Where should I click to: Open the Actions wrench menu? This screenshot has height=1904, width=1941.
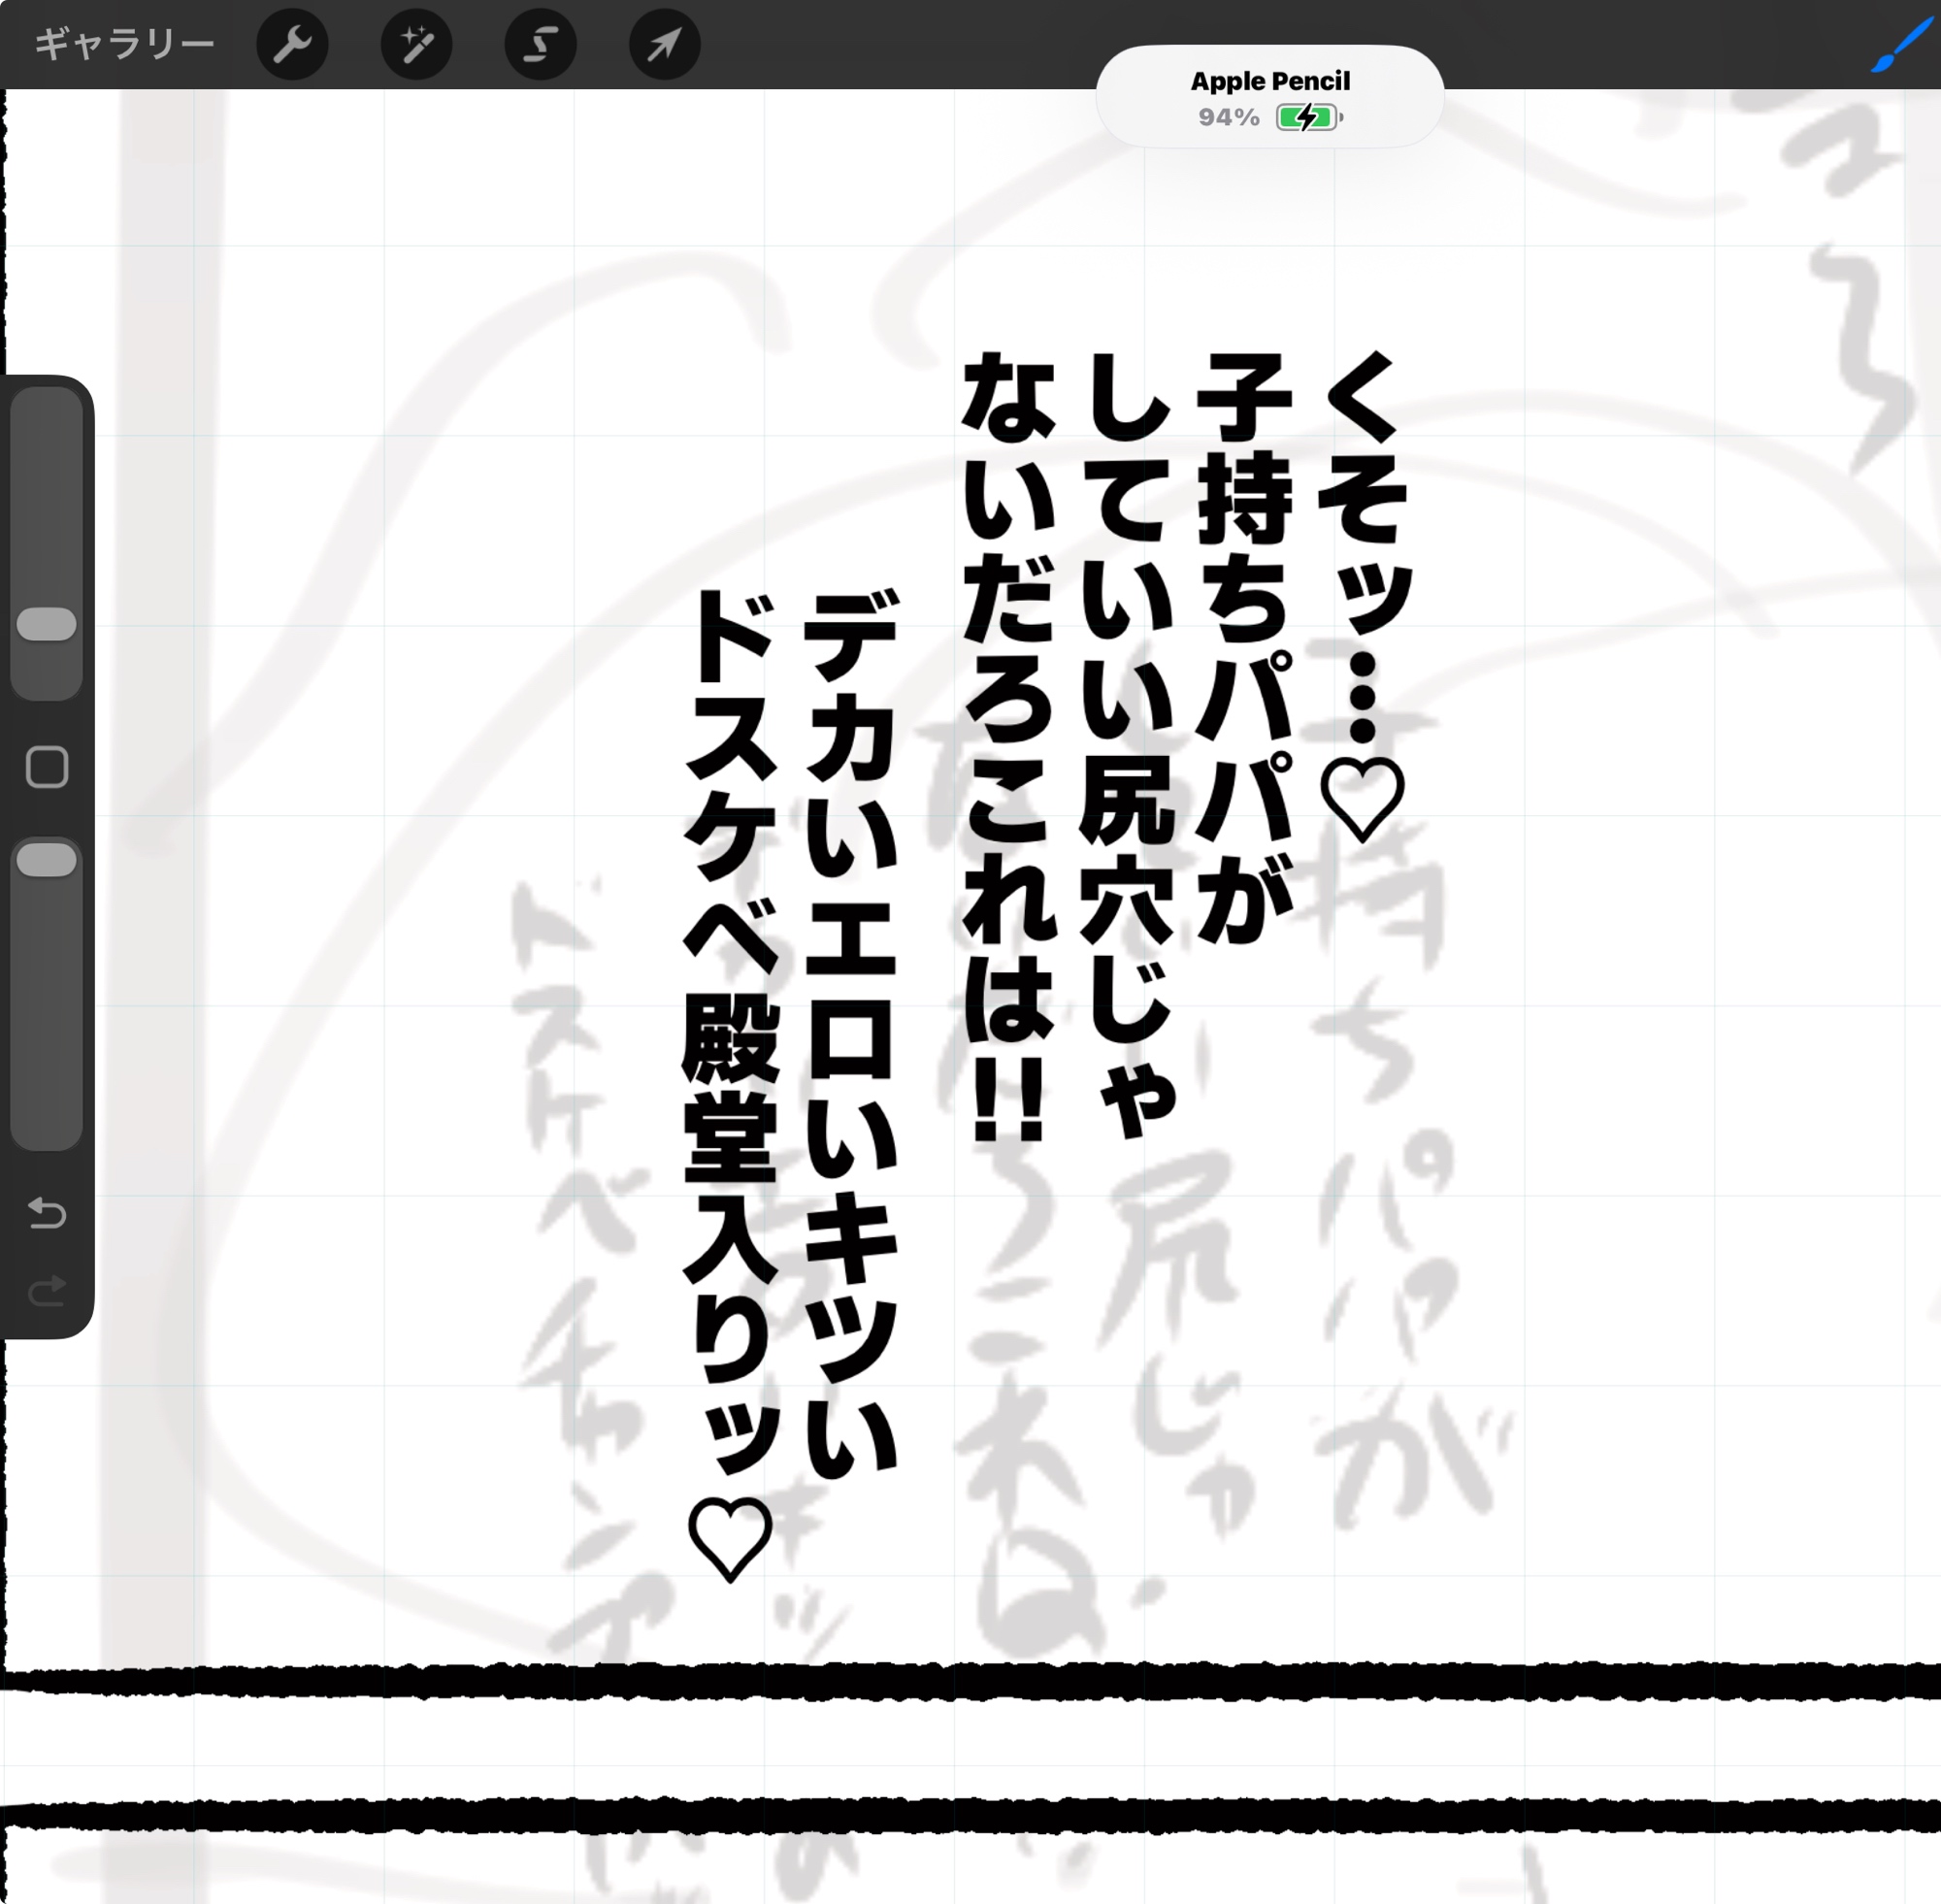point(292,45)
